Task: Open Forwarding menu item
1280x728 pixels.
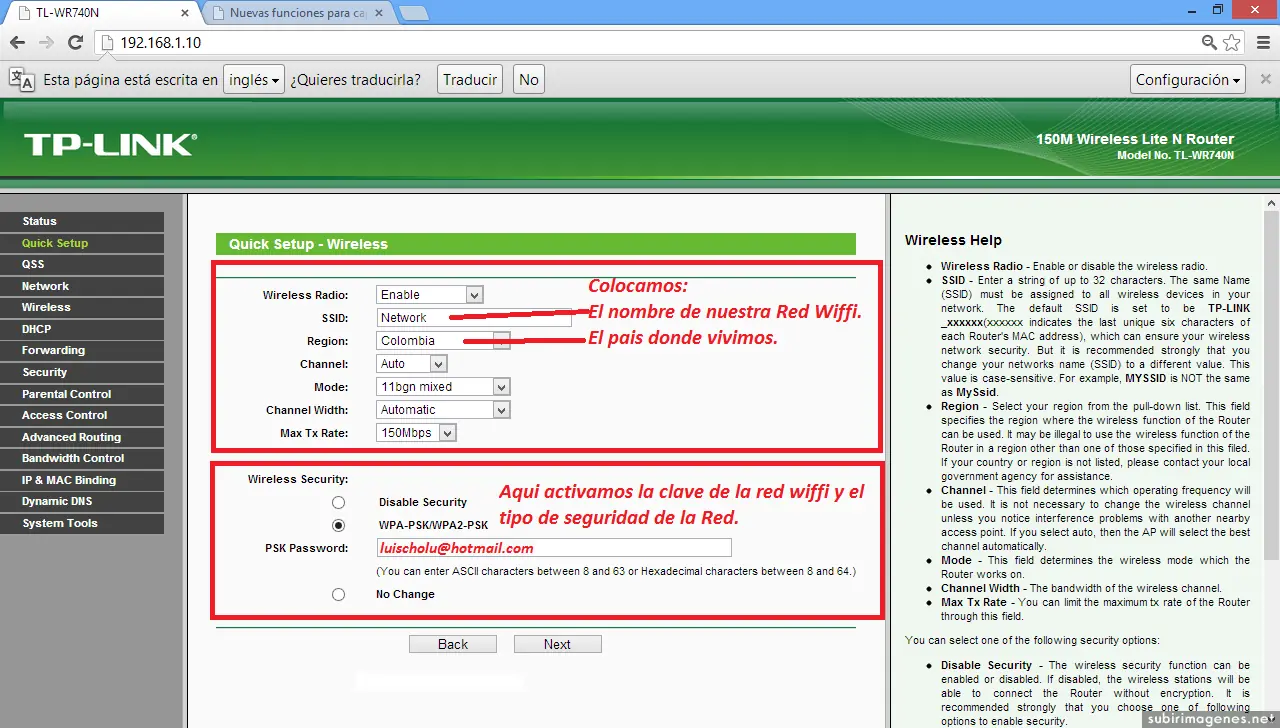Action: (x=82, y=350)
